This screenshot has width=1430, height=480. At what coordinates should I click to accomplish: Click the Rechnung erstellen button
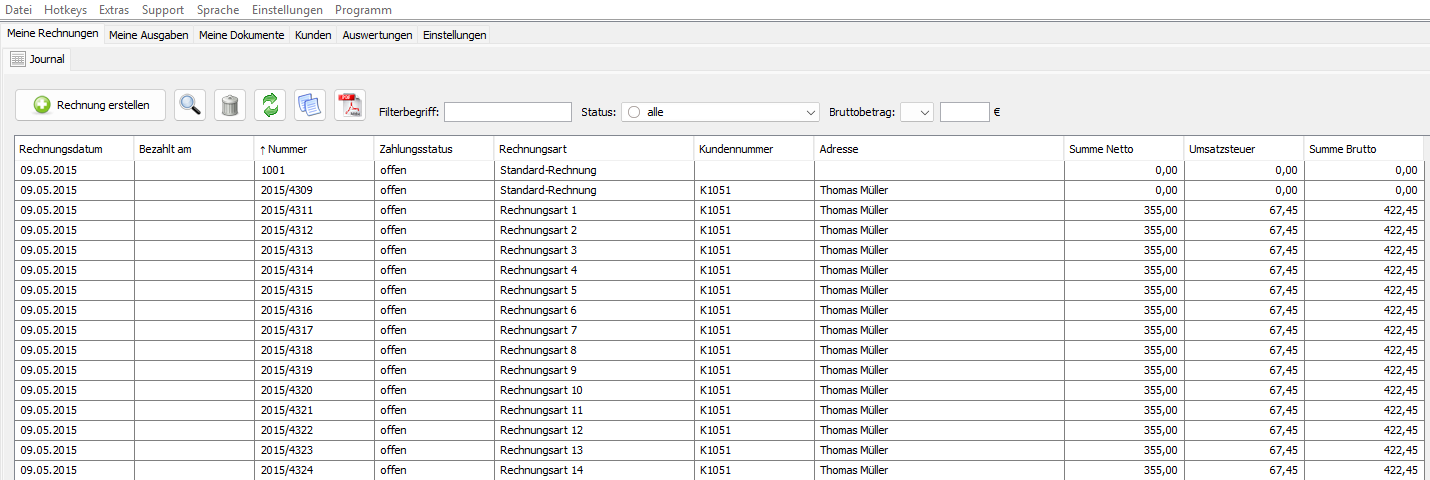coord(91,105)
